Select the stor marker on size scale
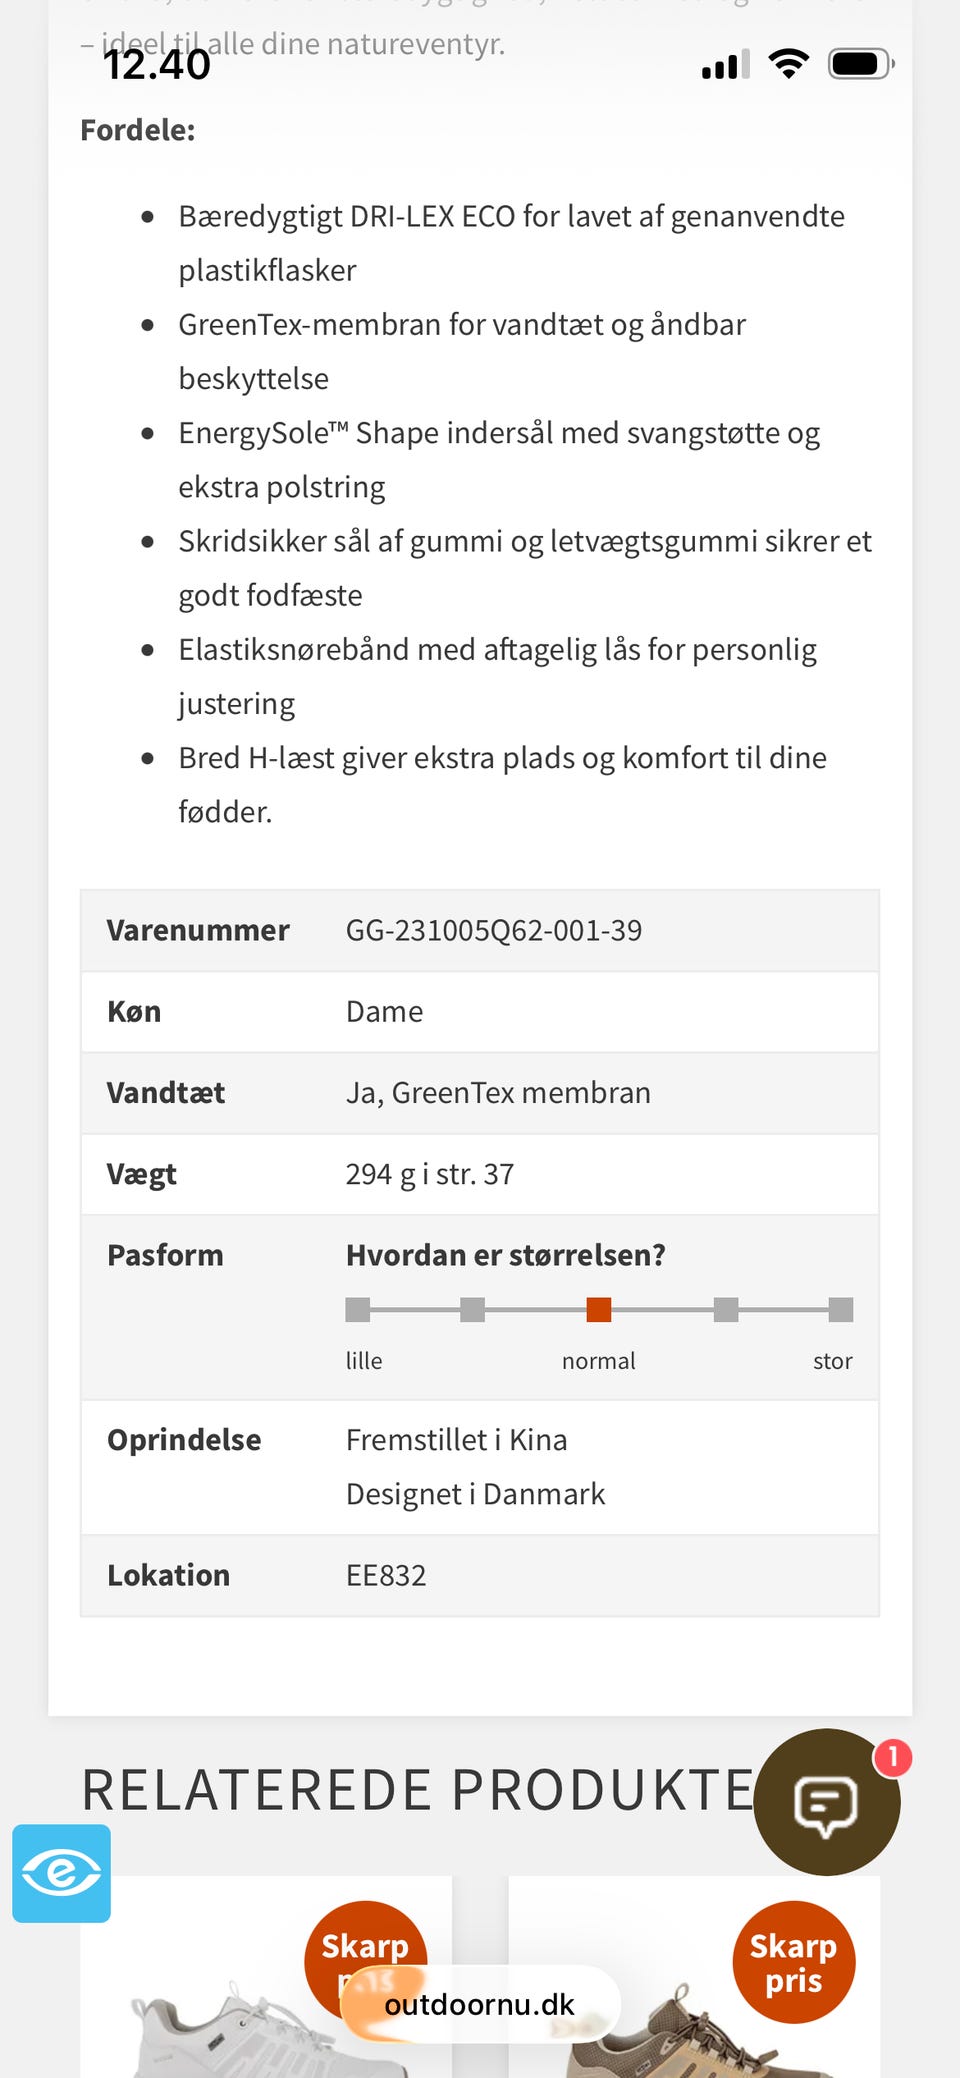The width and height of the screenshot is (960, 2078). tap(841, 1309)
